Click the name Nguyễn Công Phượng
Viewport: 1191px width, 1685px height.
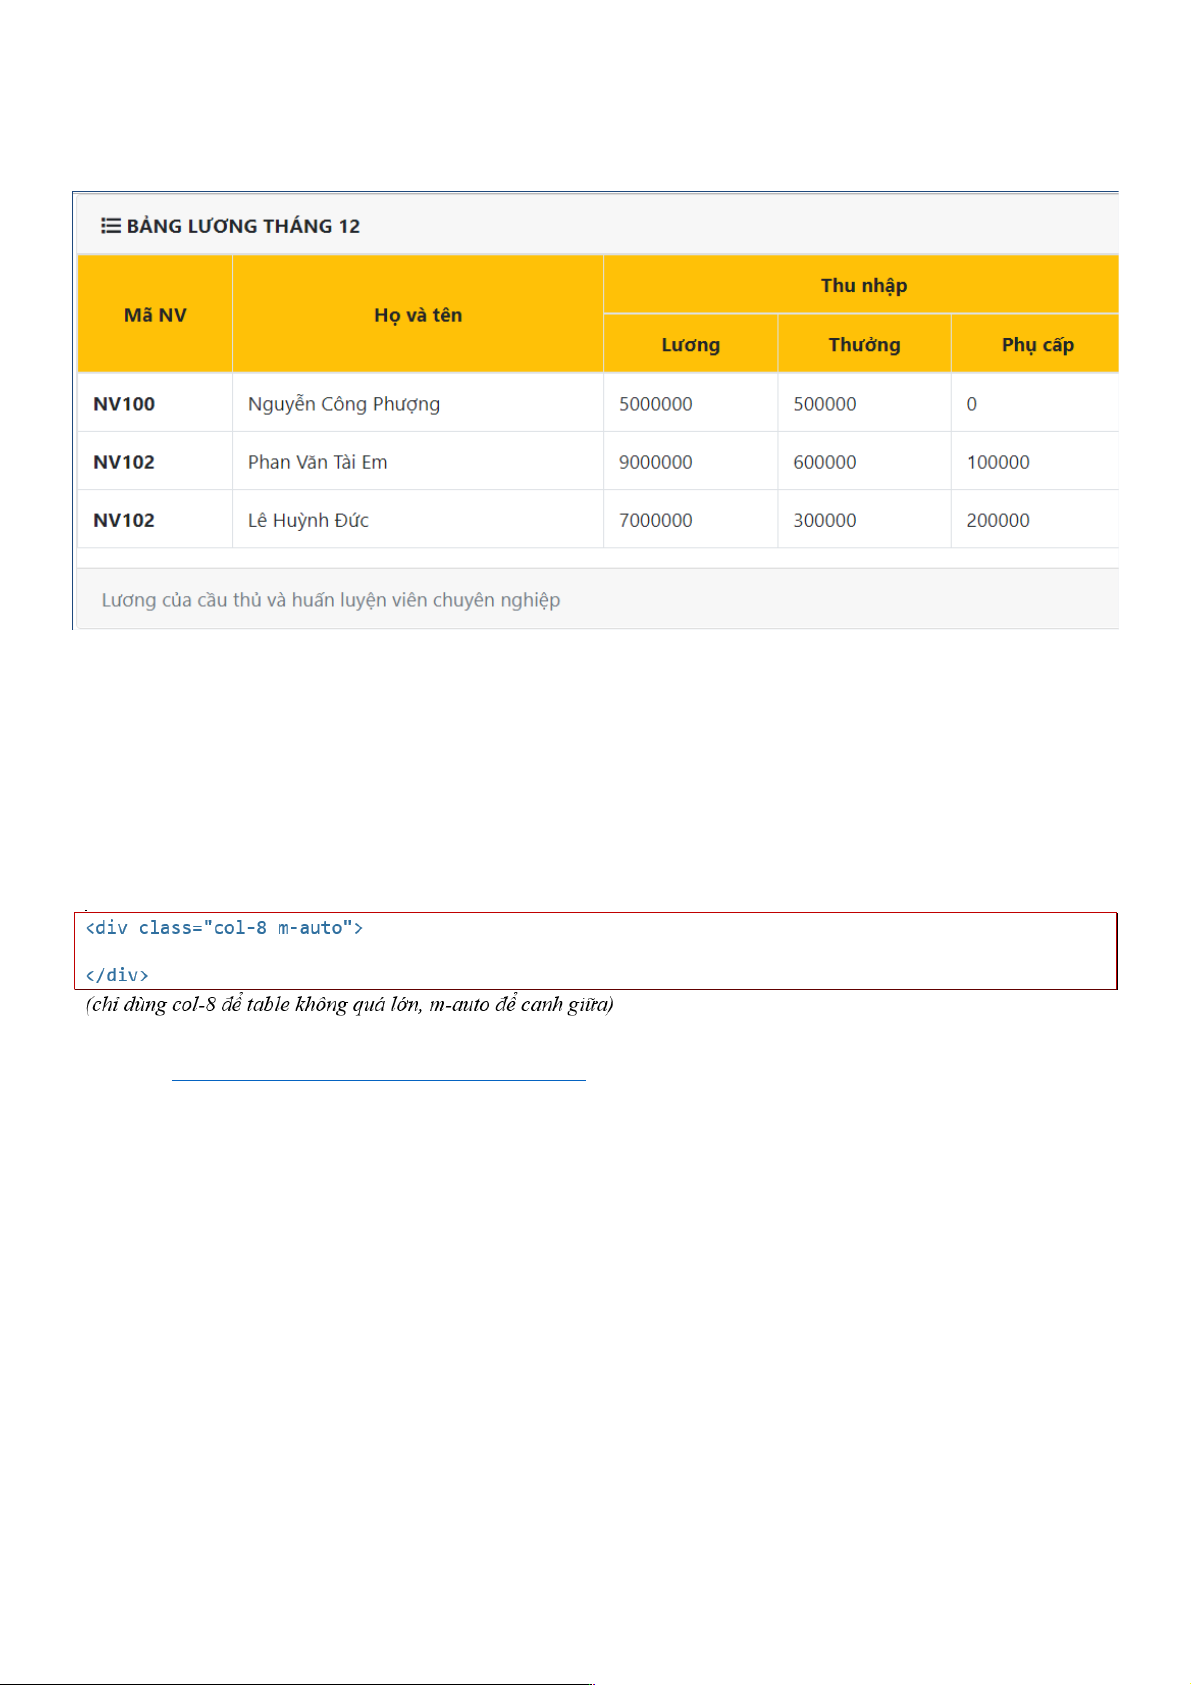[343, 404]
